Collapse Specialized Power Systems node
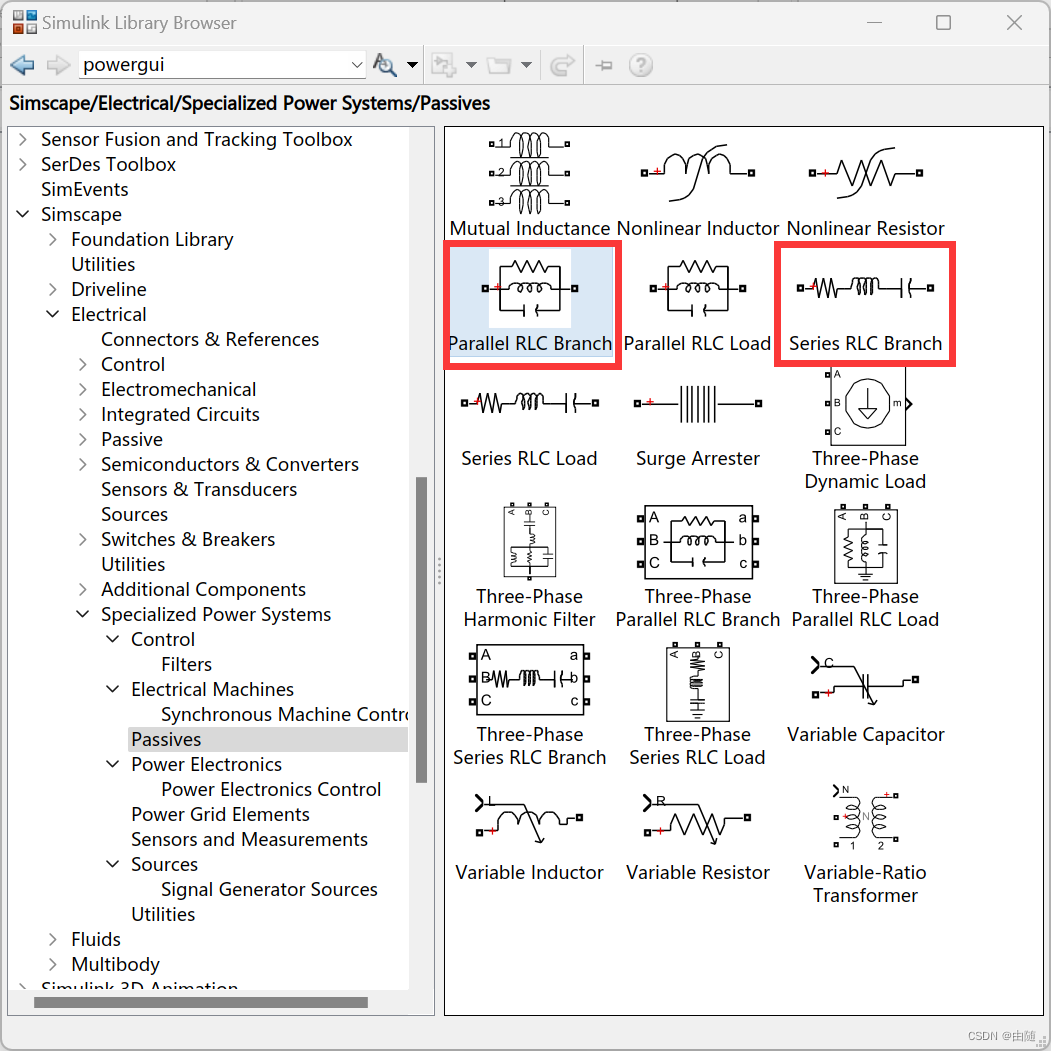Viewport: 1051px width, 1051px height. [x=82, y=615]
